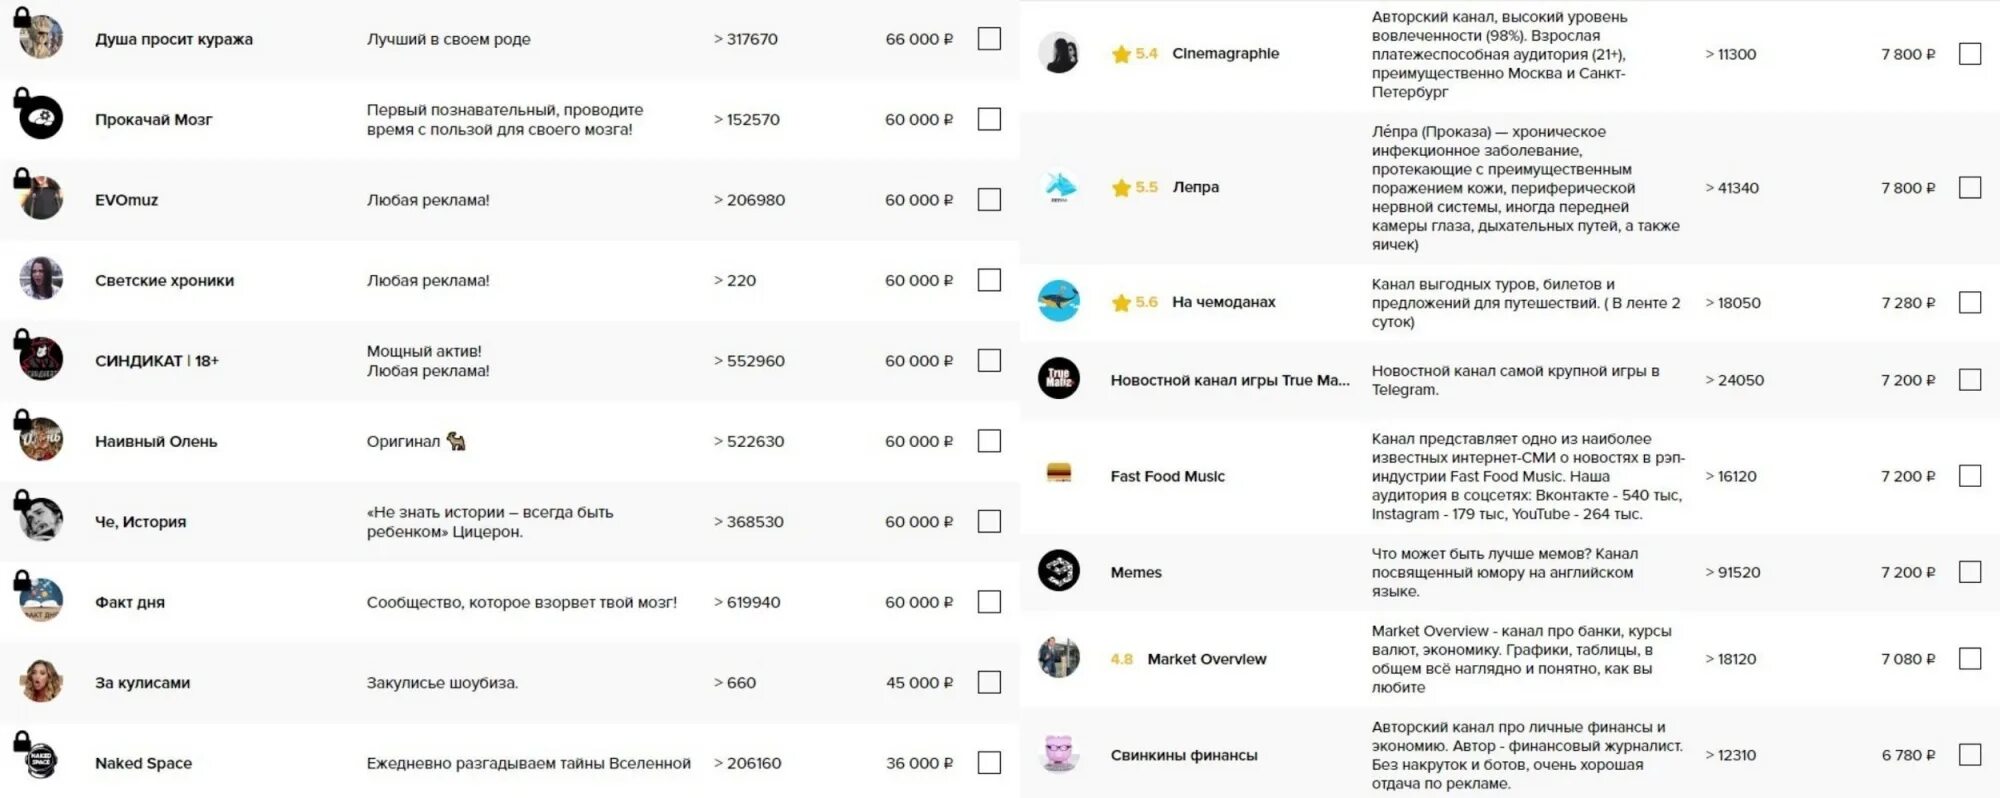Viewport: 2000px width, 798px height.
Task: Check the box for EVOmuz channel
Action: 989,199
